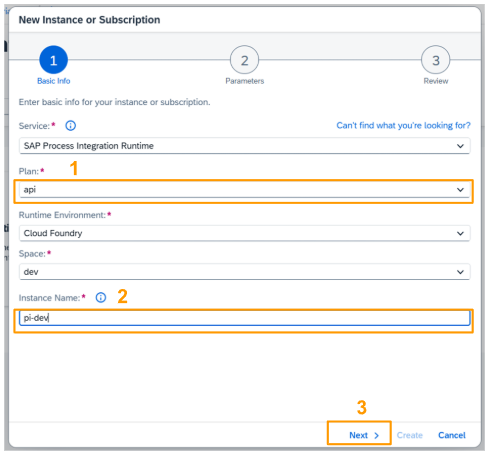This screenshot has height=453, width=490.
Task: Click the Plan field label
Action: tap(29, 171)
